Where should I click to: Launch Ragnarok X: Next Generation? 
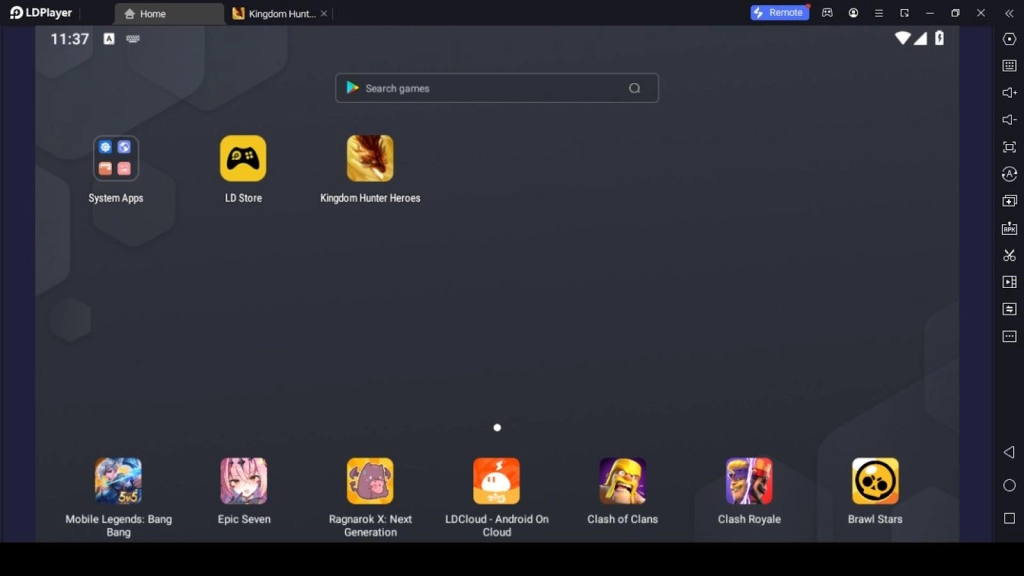click(370, 481)
